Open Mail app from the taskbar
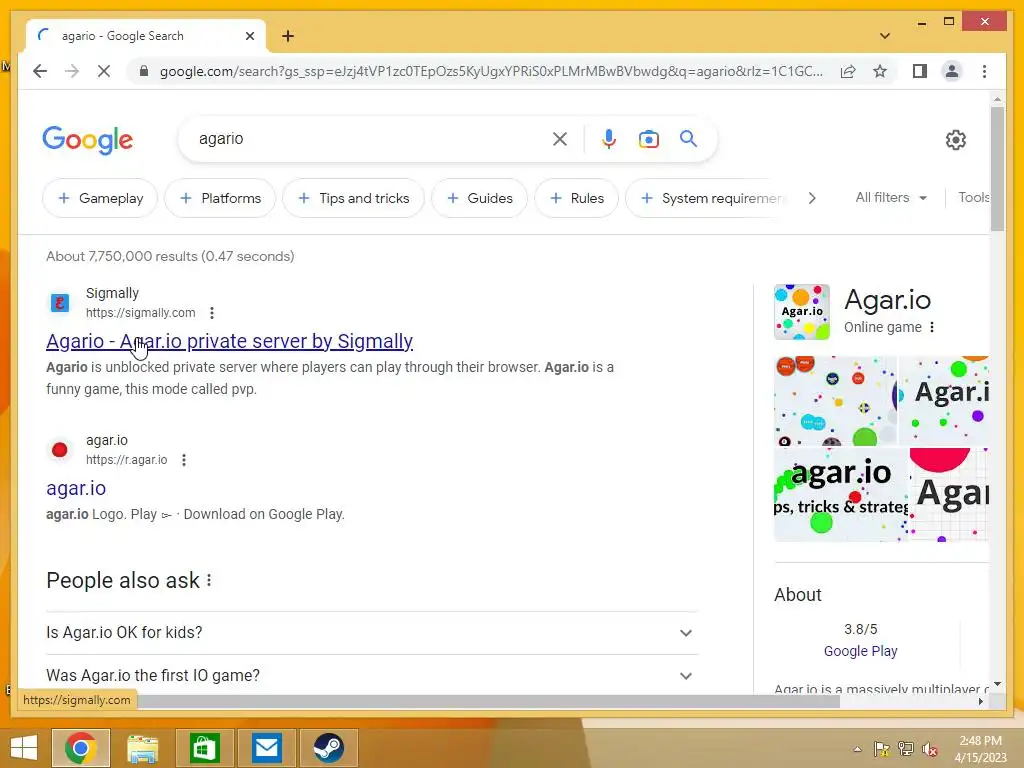This screenshot has width=1024, height=768. click(x=266, y=748)
